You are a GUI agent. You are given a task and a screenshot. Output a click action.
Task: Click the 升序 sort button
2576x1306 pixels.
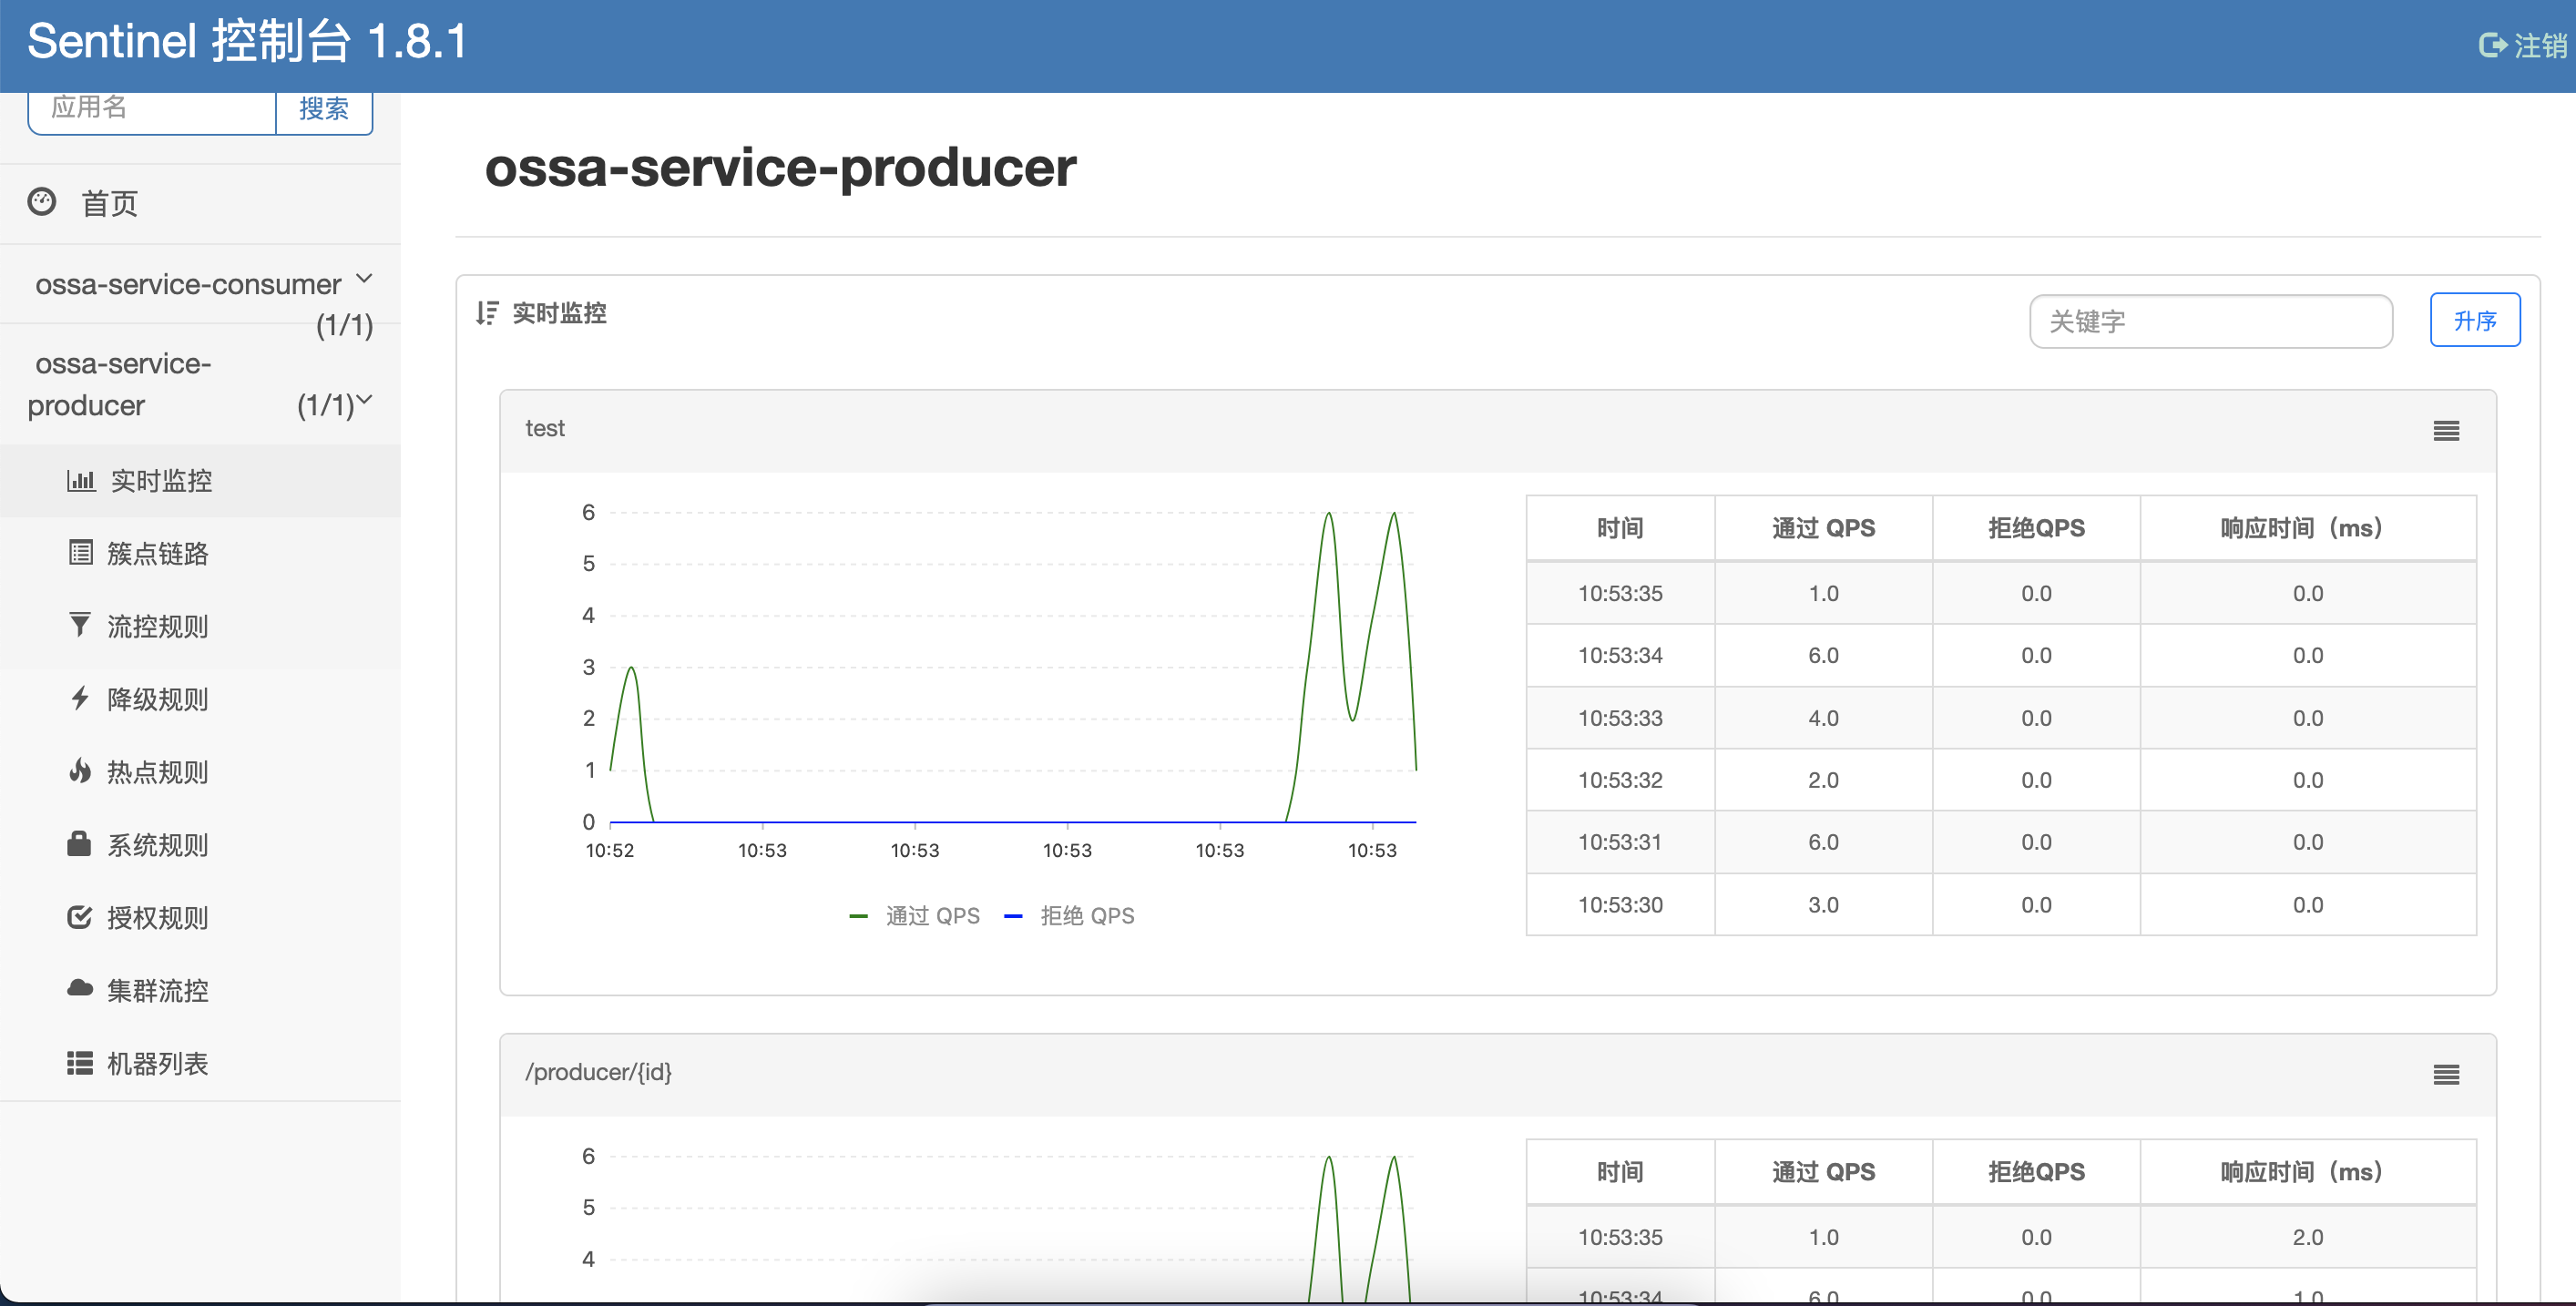(x=2474, y=321)
